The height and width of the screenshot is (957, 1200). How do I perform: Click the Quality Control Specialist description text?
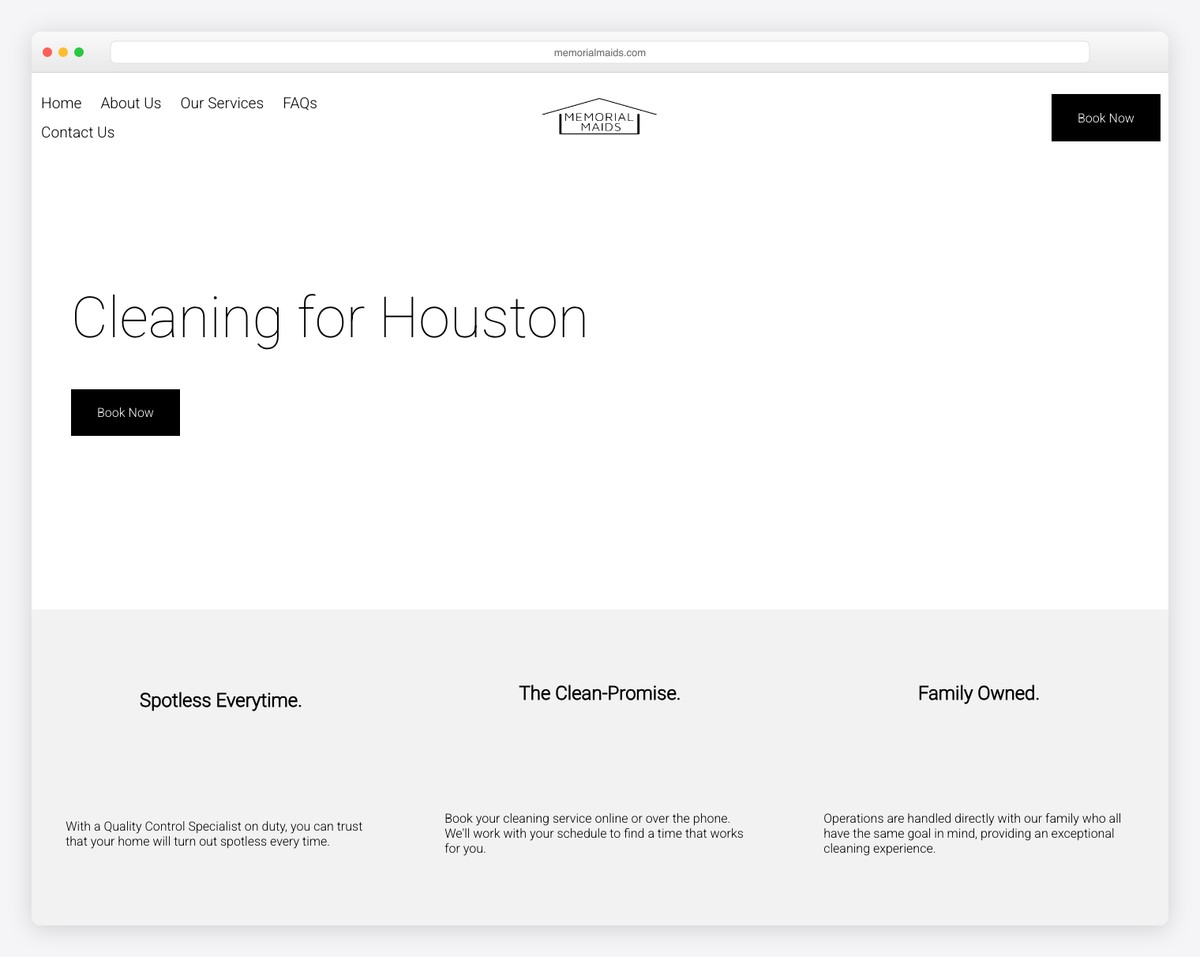click(214, 834)
